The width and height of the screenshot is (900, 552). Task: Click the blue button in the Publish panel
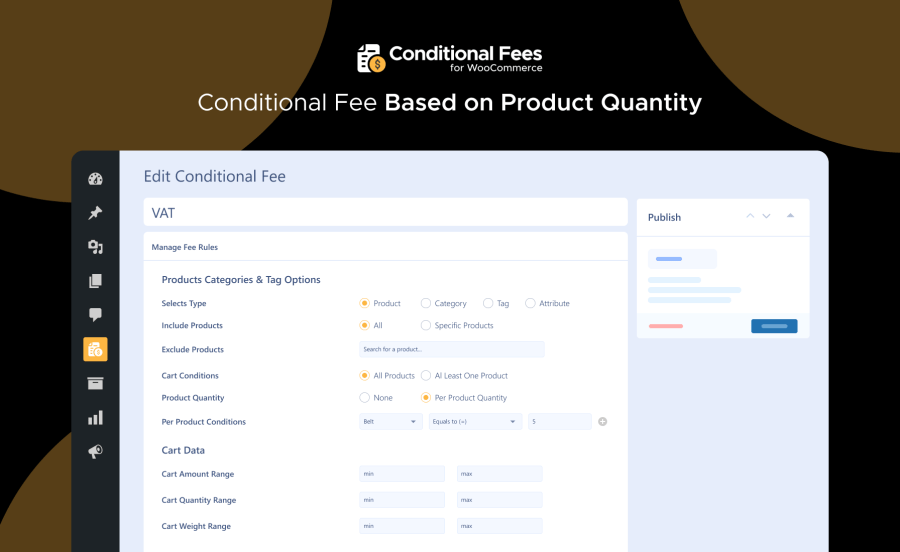pyautogui.click(x=774, y=326)
